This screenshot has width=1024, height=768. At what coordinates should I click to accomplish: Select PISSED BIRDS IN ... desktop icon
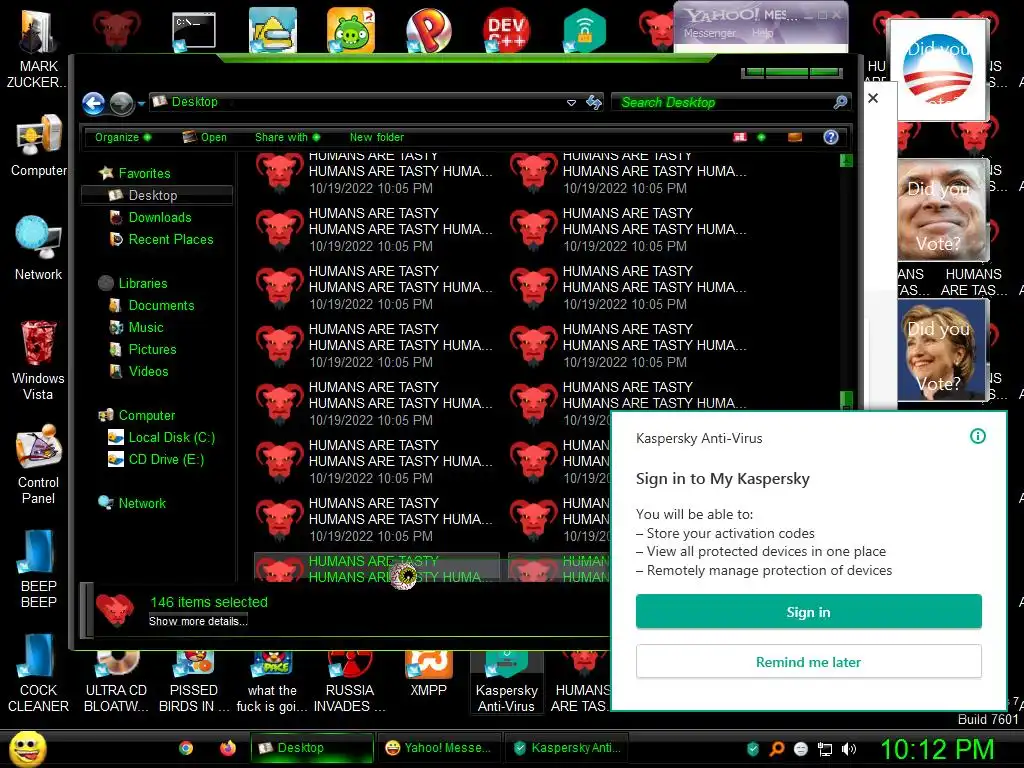coord(194,682)
